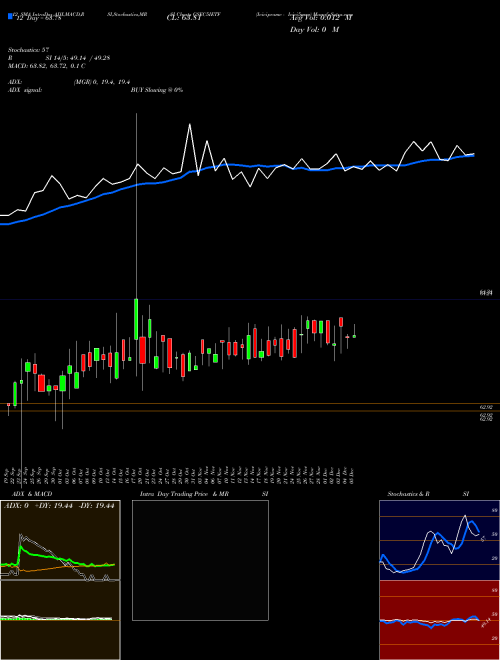Click the 'SI 14/3: 49.14 / 49.28' value
This screenshot has width=500, height=660.
78,58
